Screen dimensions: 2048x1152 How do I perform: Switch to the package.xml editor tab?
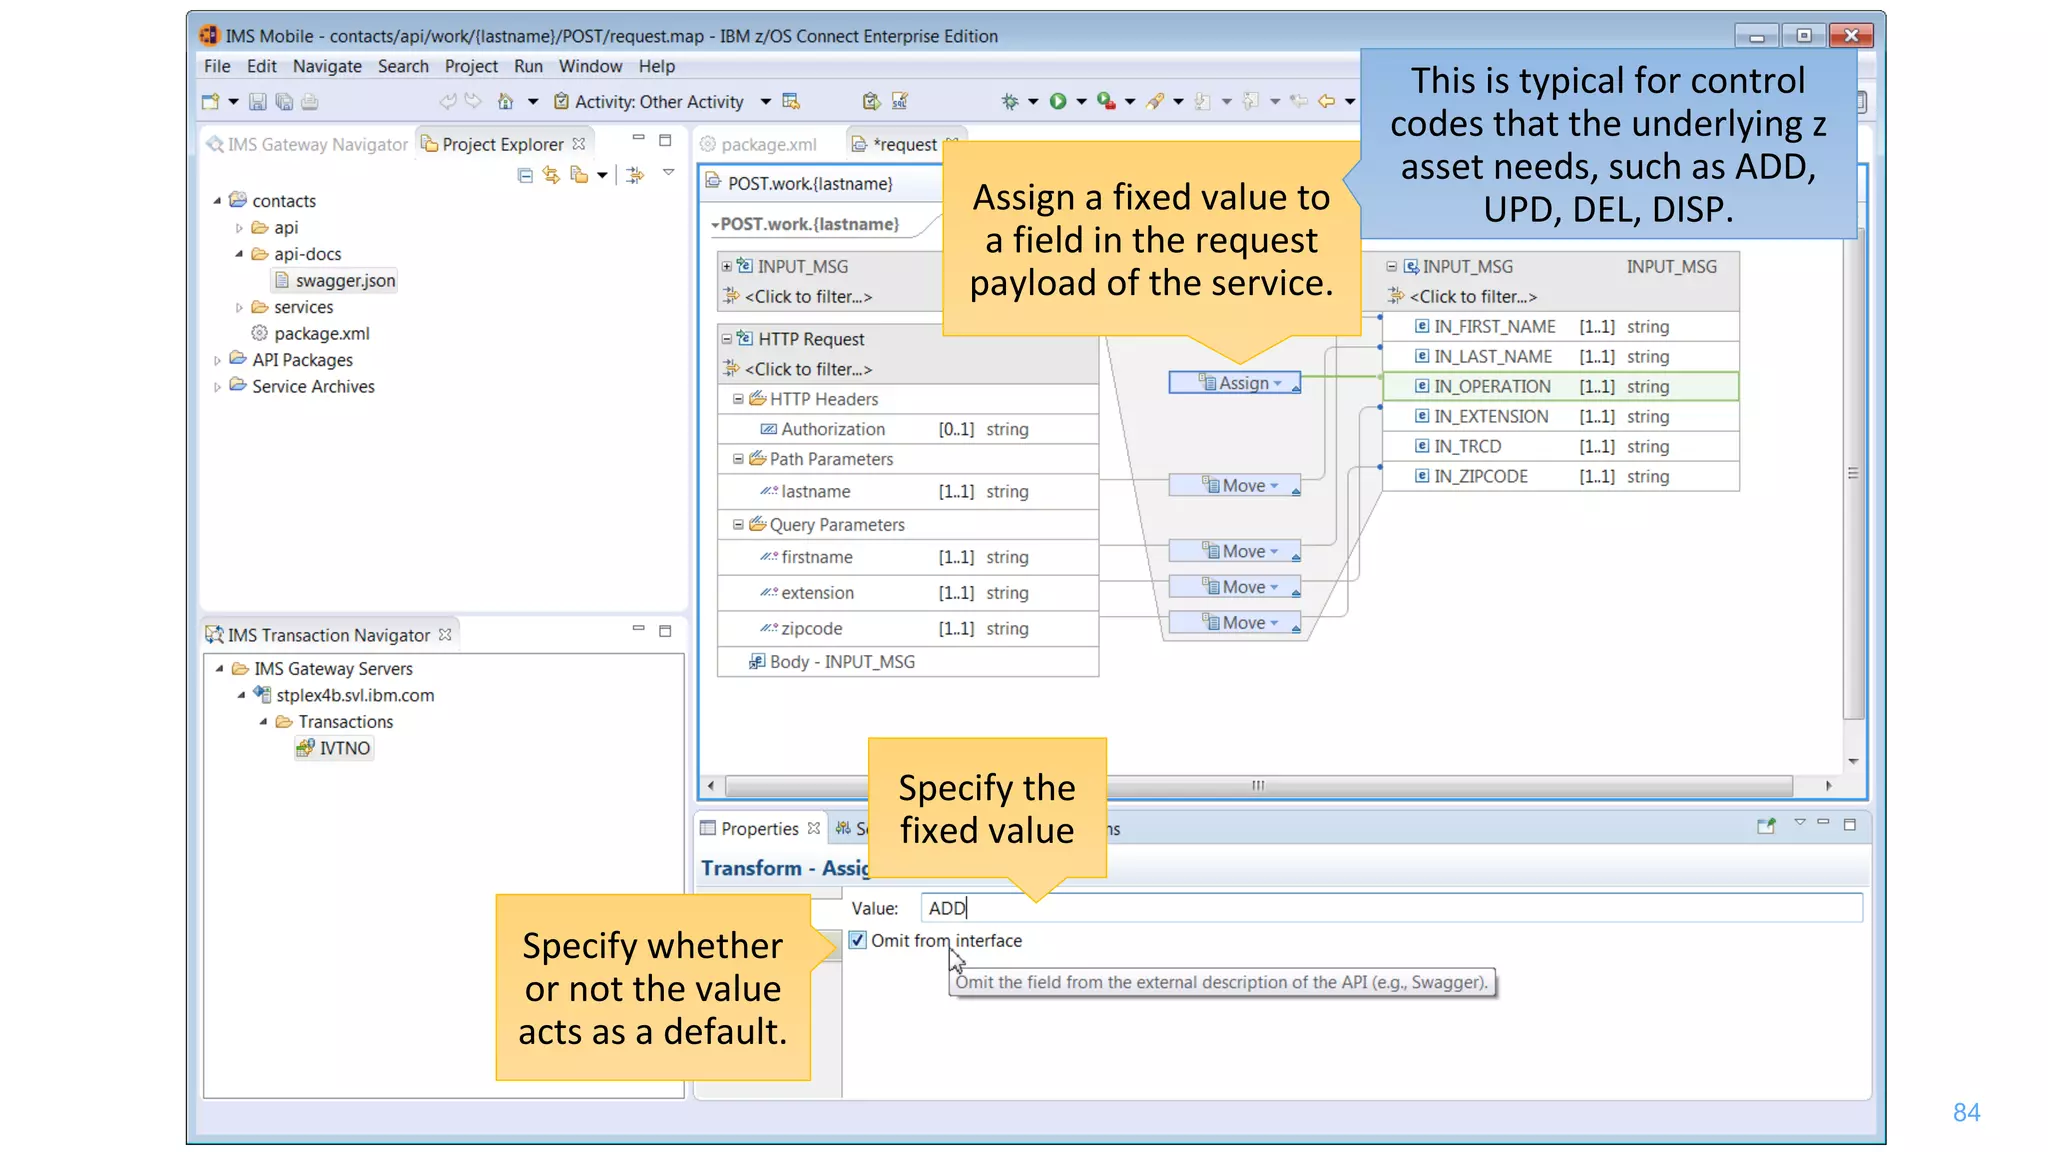[x=759, y=144]
